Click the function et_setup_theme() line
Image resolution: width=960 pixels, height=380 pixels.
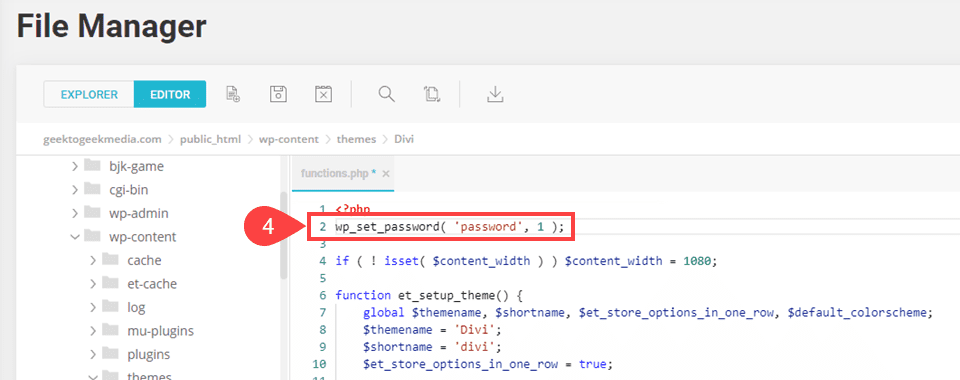click(x=429, y=295)
